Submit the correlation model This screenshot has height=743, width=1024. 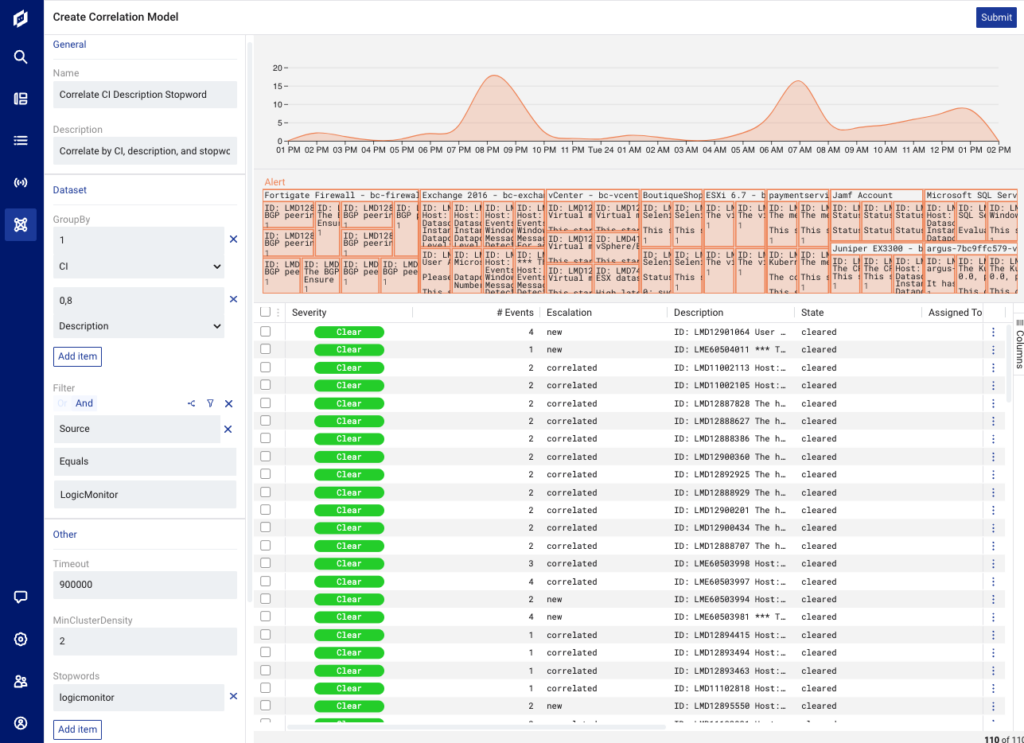996,18
